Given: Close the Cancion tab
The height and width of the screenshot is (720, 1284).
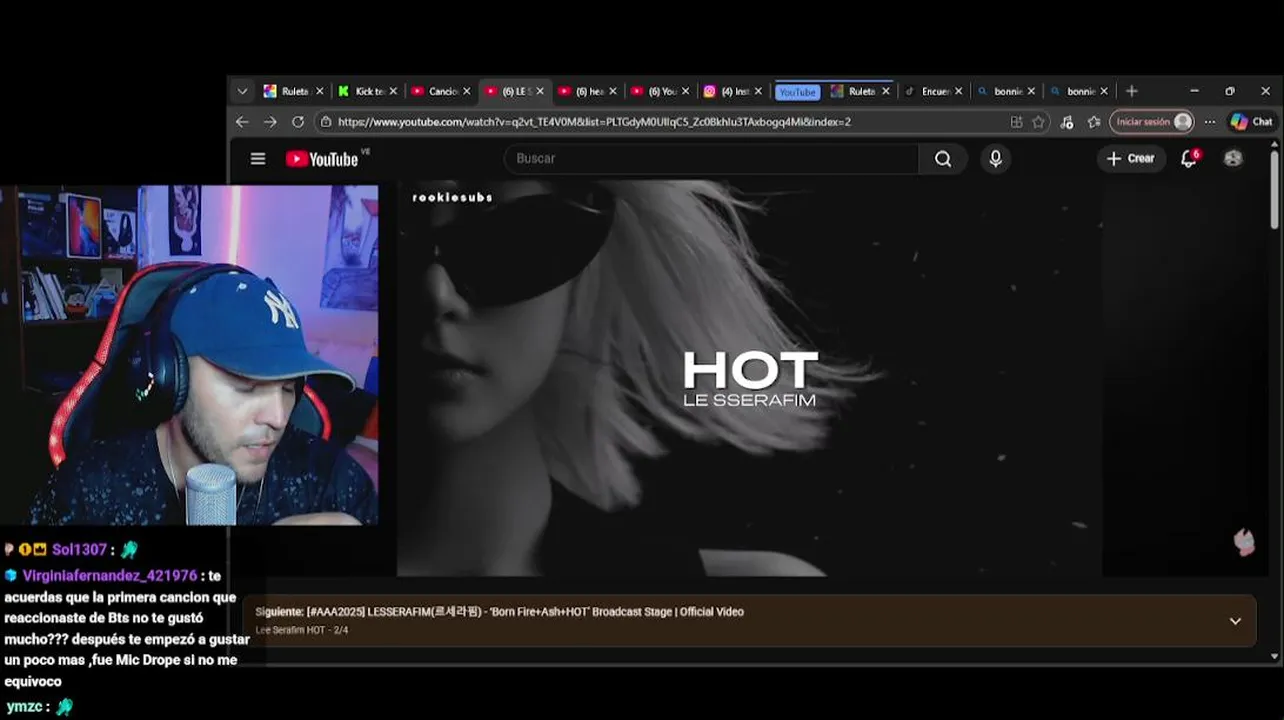Looking at the screenshot, I should click(x=466, y=91).
